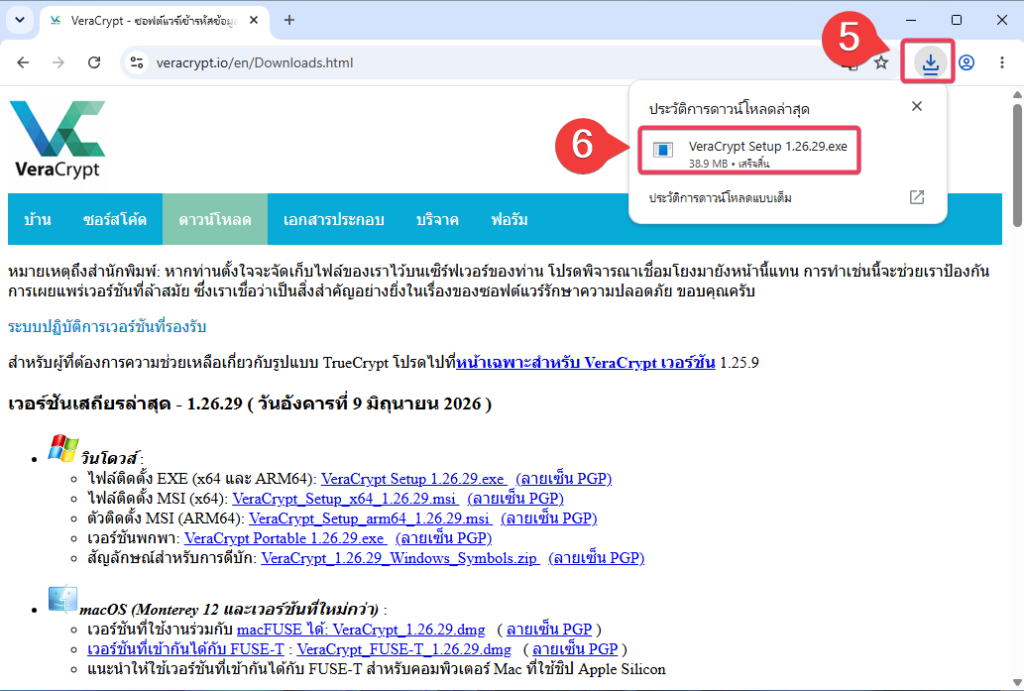1024x691 pixels.
Task: Click the browser forward arrow
Action: pos(59,63)
